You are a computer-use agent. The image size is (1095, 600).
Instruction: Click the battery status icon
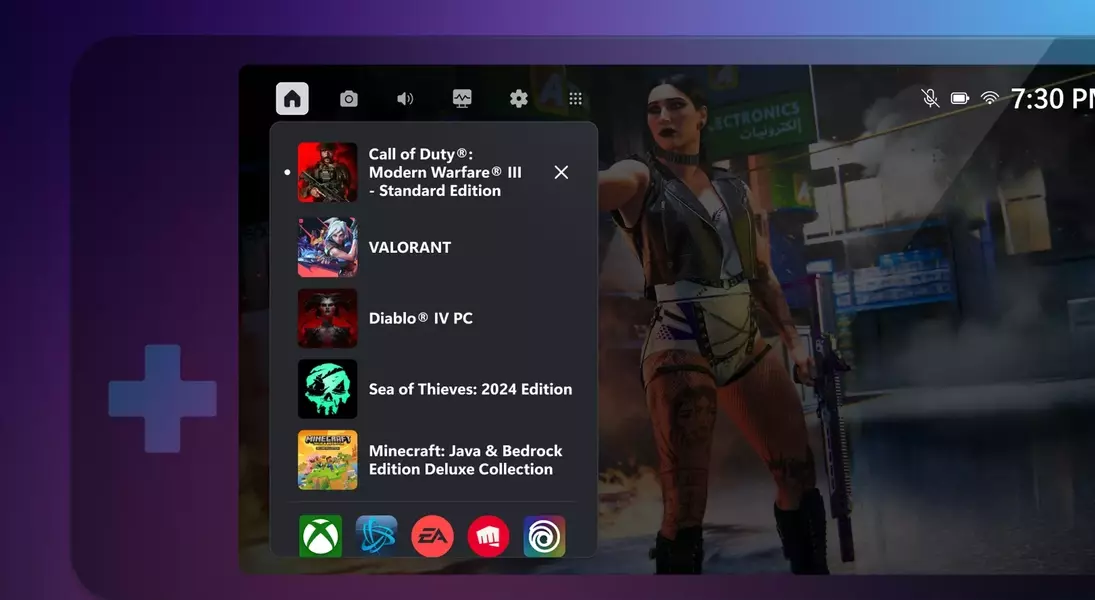(960, 98)
